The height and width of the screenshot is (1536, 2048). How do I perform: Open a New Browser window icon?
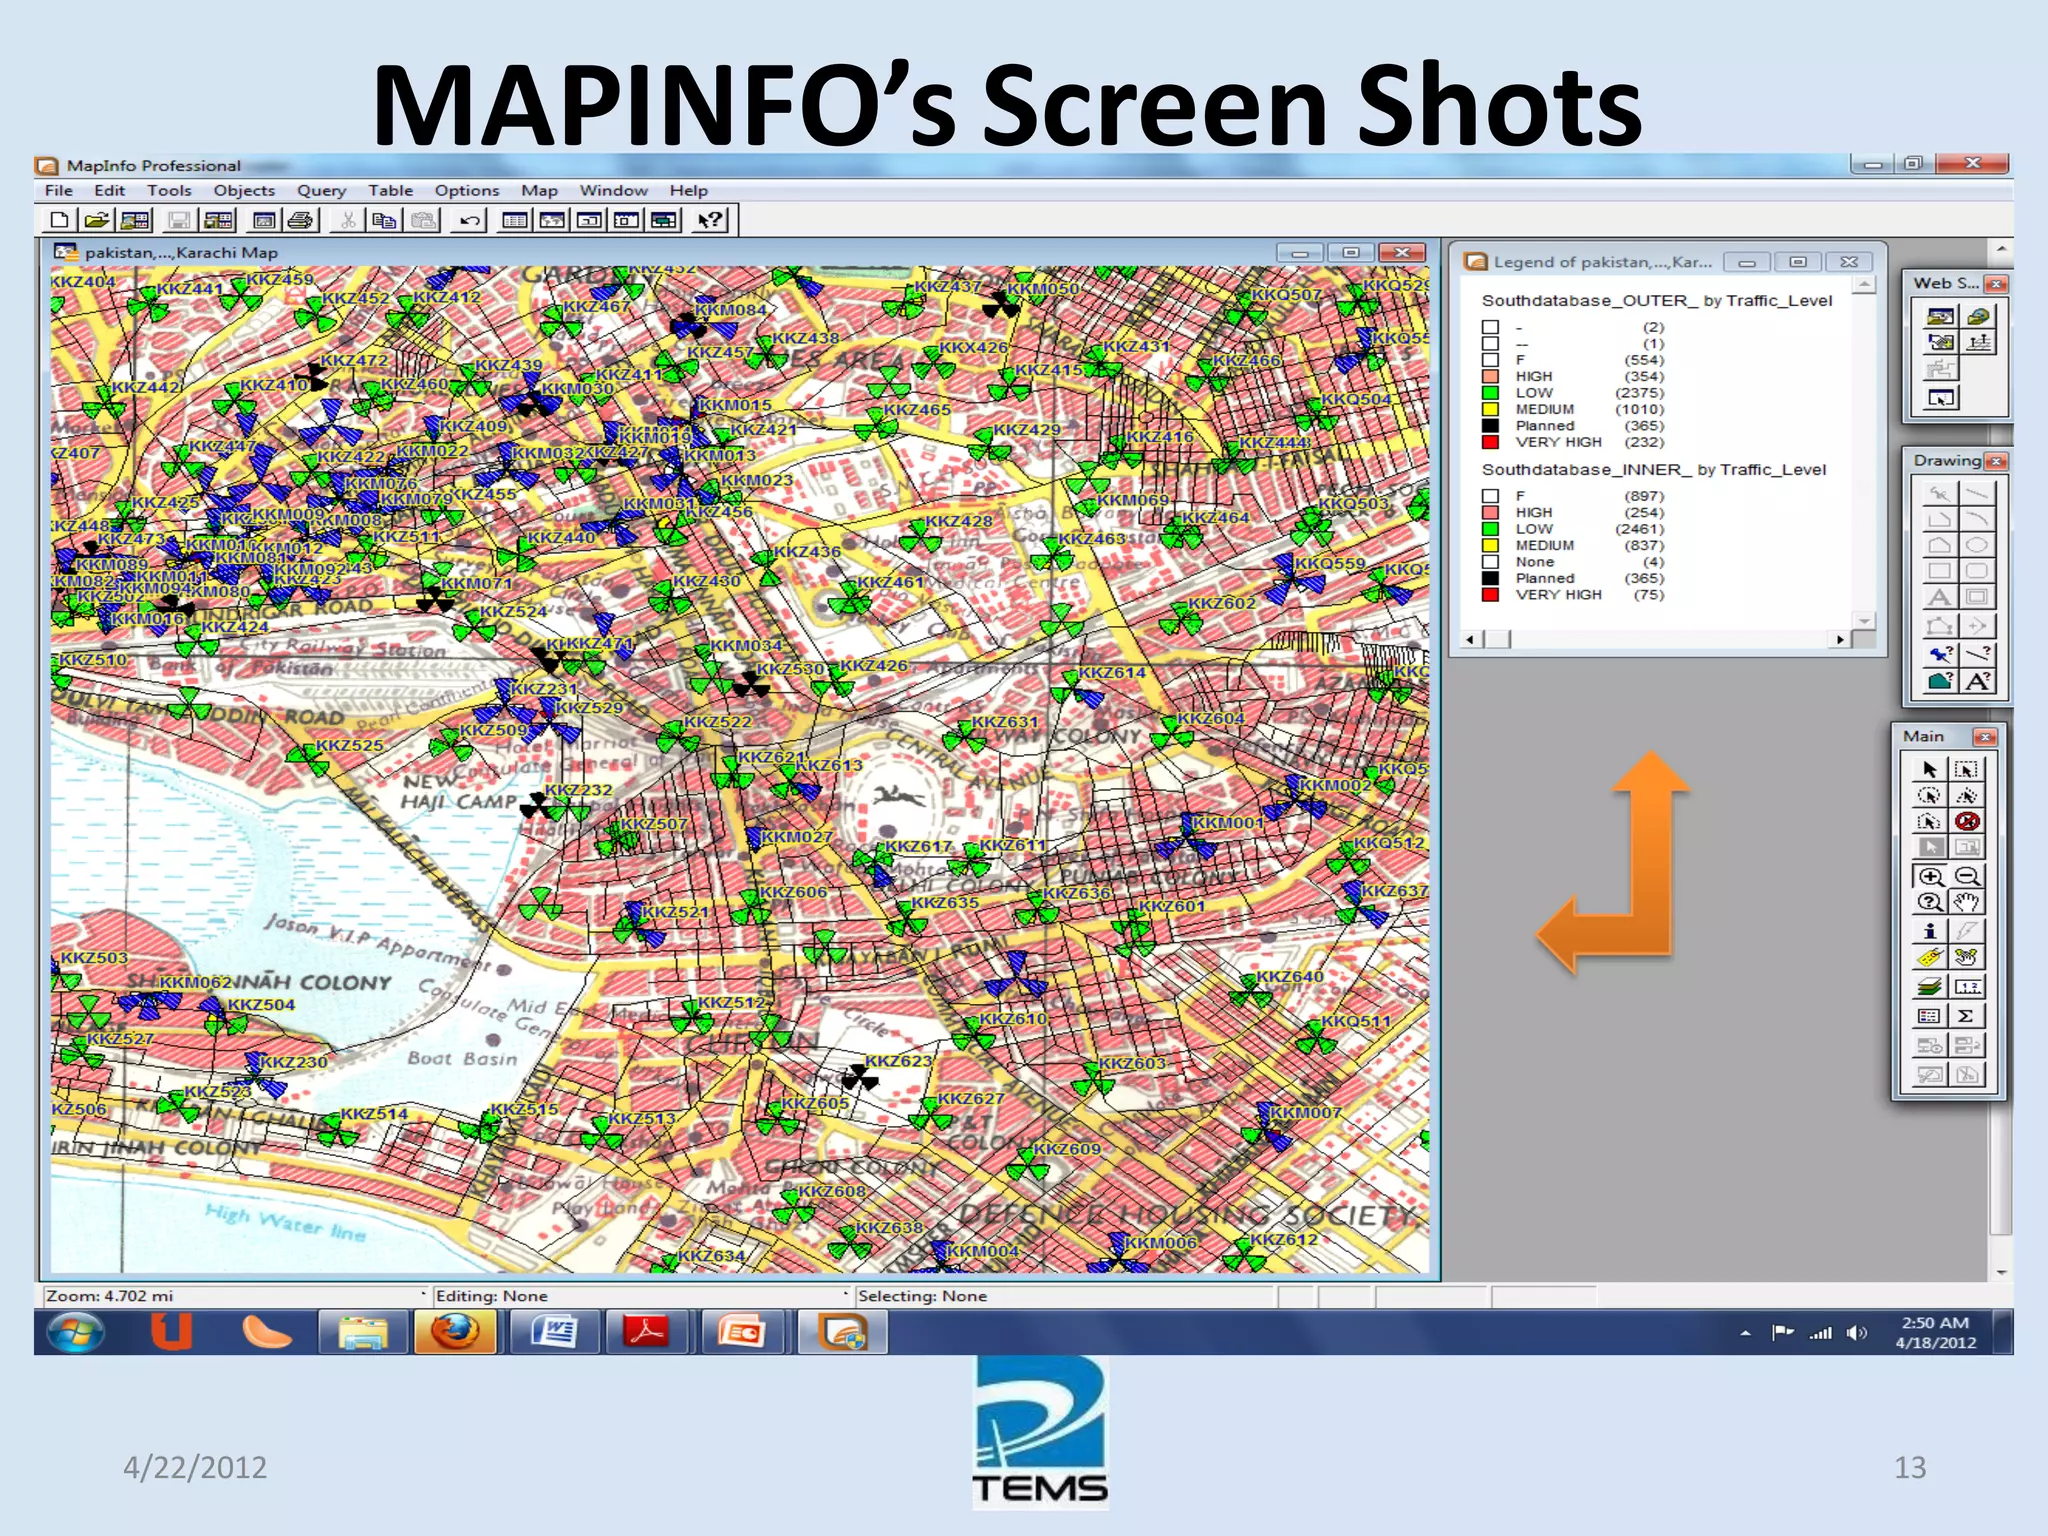tap(515, 220)
